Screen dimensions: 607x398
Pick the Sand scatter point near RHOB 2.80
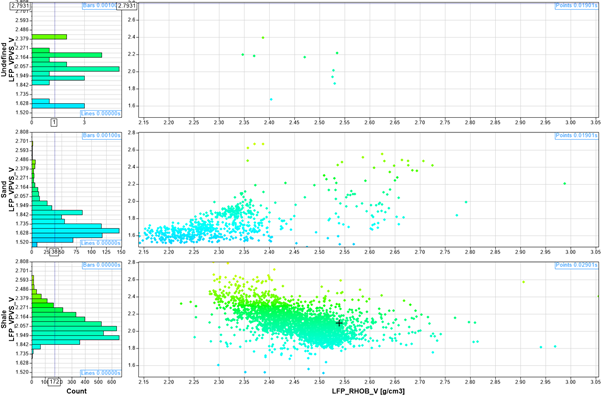click(466, 202)
